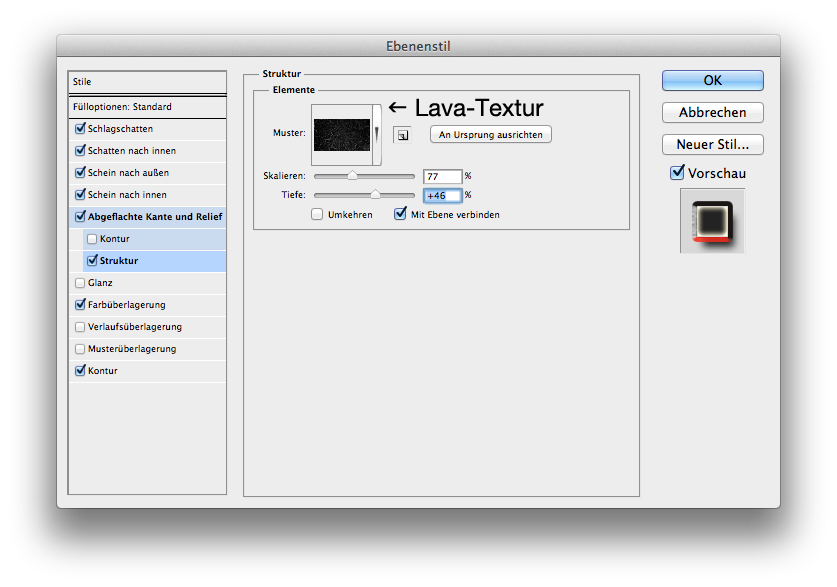The width and height of the screenshot is (837, 587).
Task: Toggle the Vorschau checkbox
Action: pos(677,172)
